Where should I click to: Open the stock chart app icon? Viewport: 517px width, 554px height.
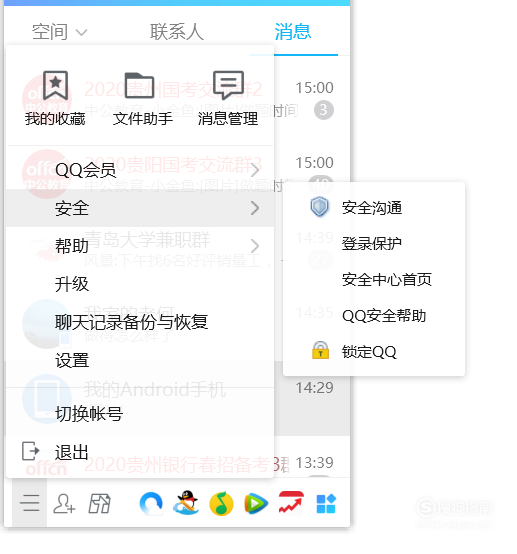[291, 503]
